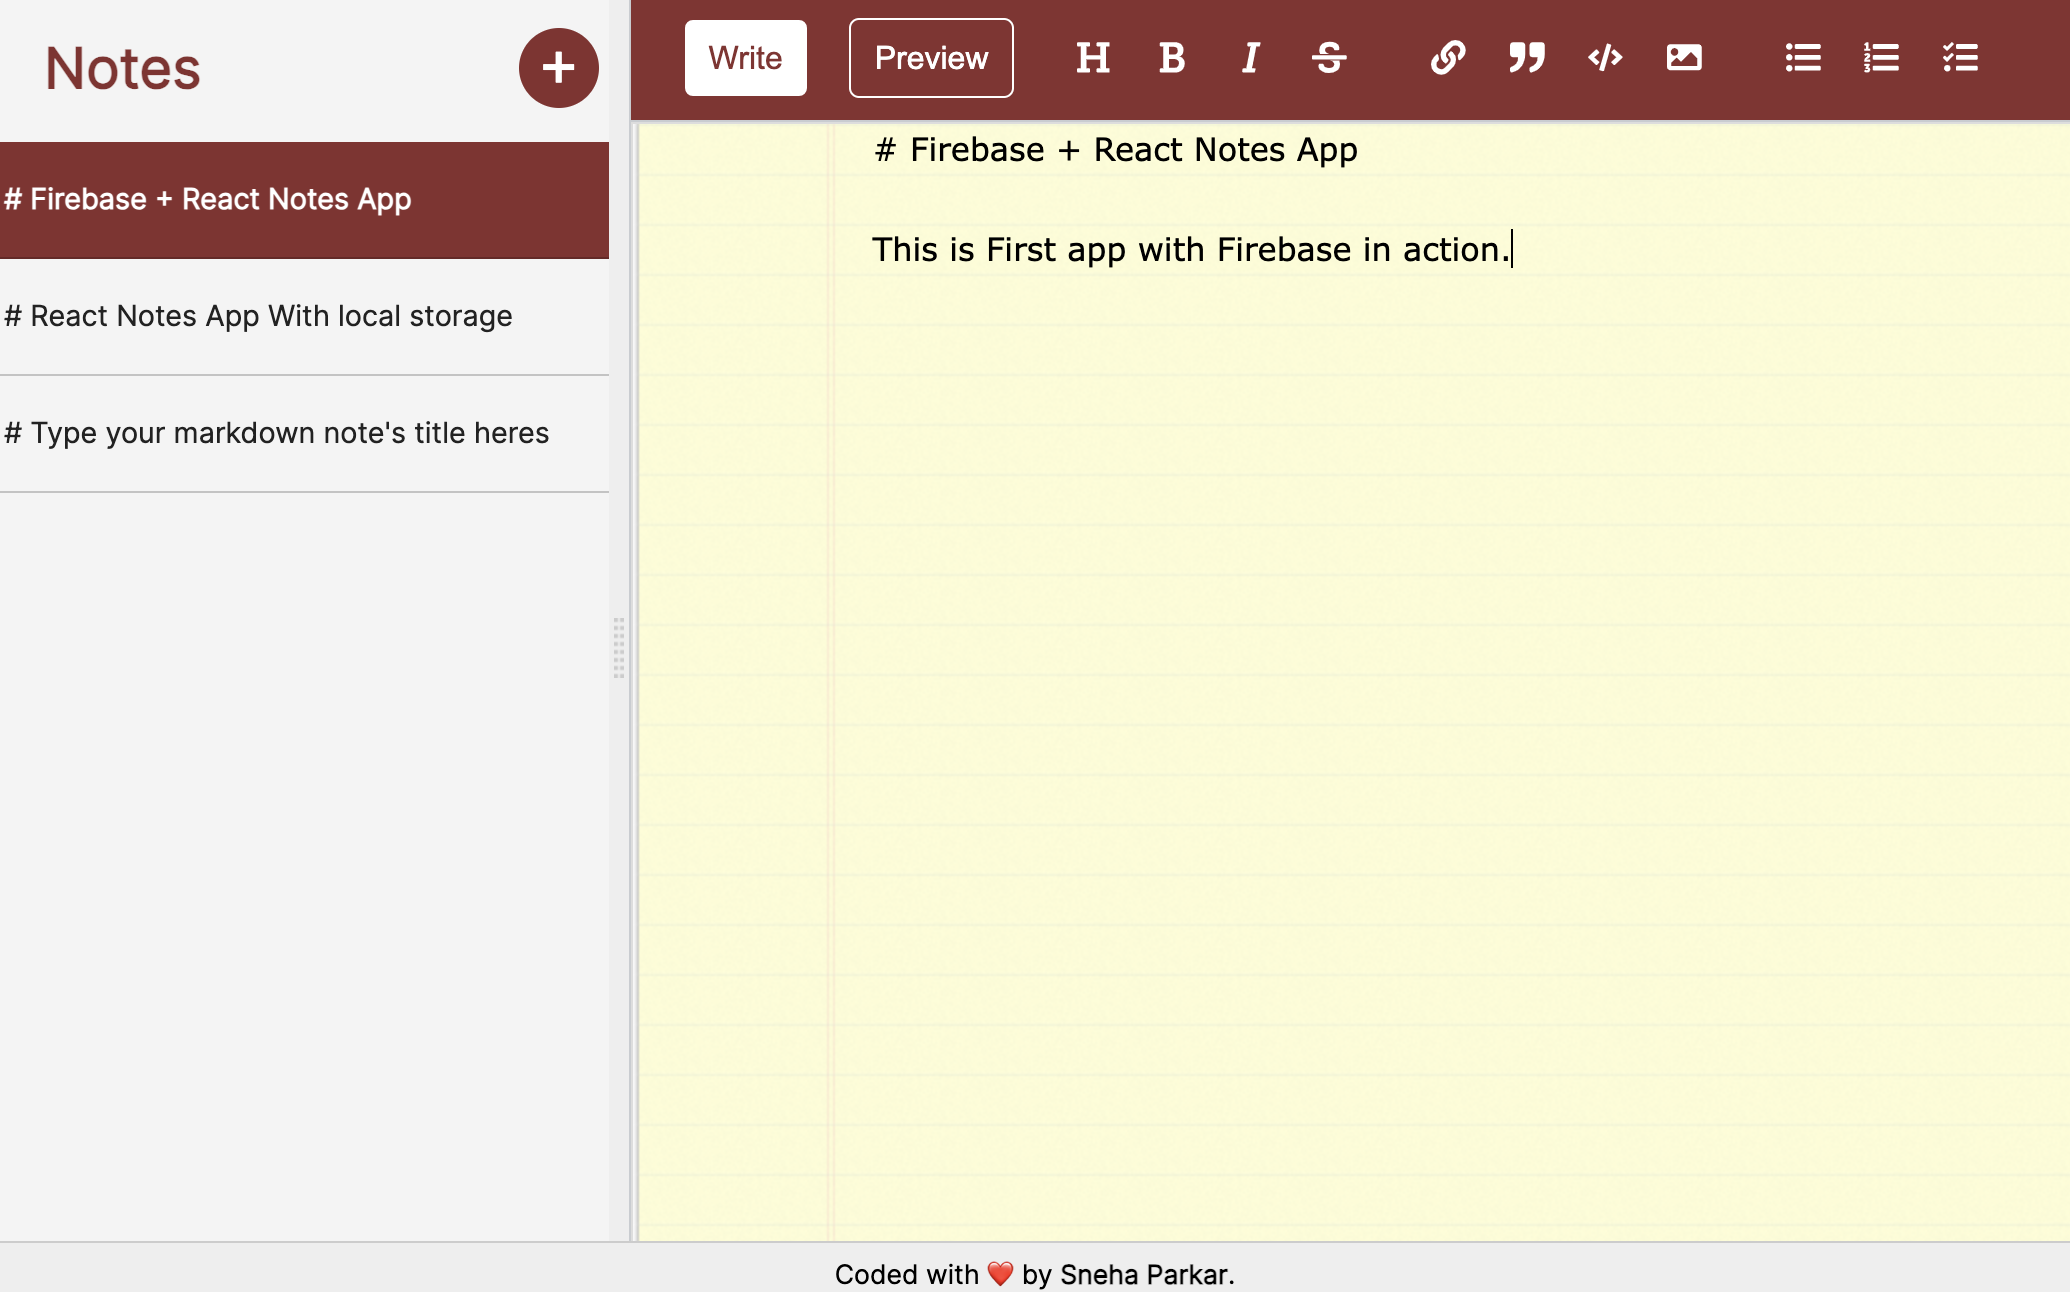This screenshot has height=1292, width=2070.
Task: Open React Notes App With local storage note
Action: click(x=304, y=316)
